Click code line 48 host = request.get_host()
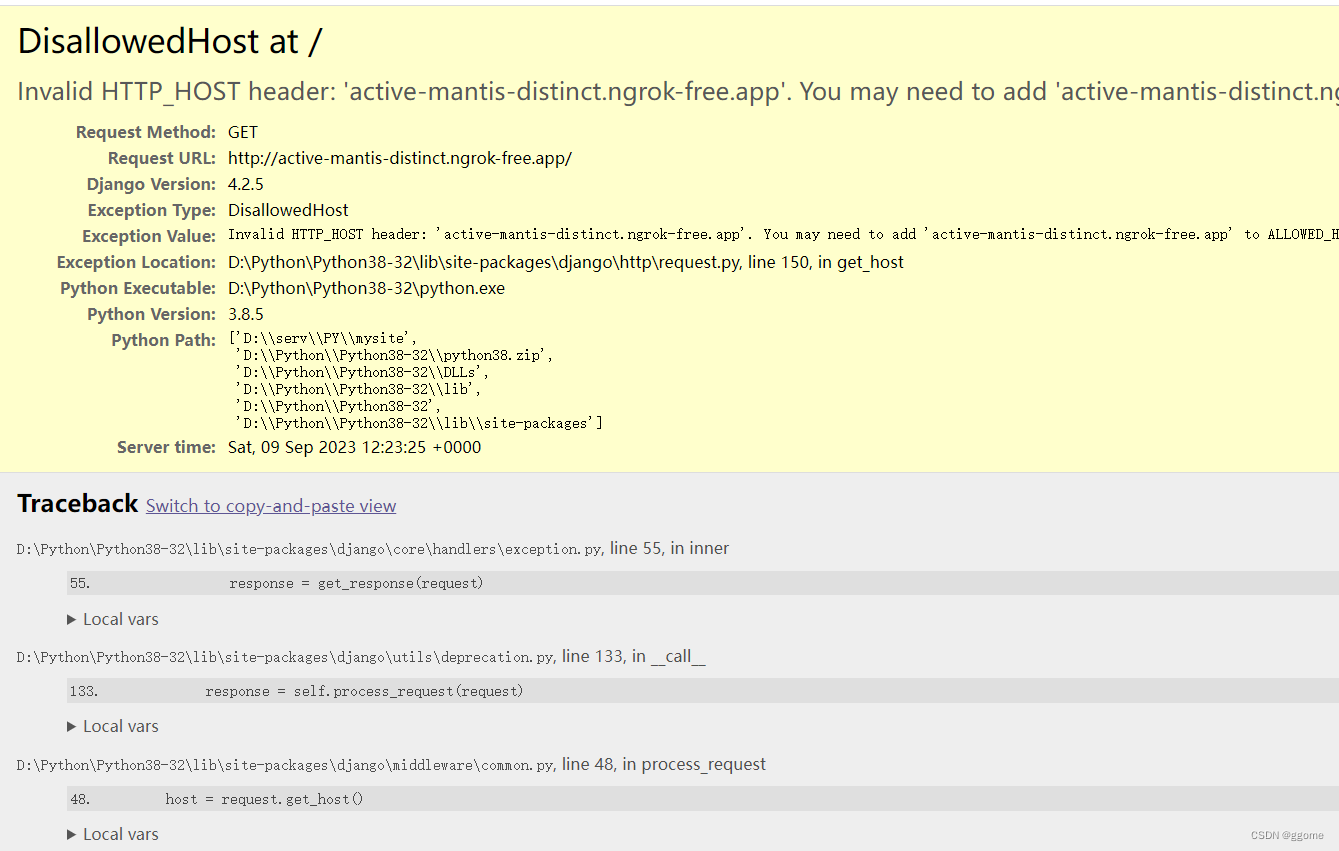The height and width of the screenshot is (851, 1339). (703, 799)
